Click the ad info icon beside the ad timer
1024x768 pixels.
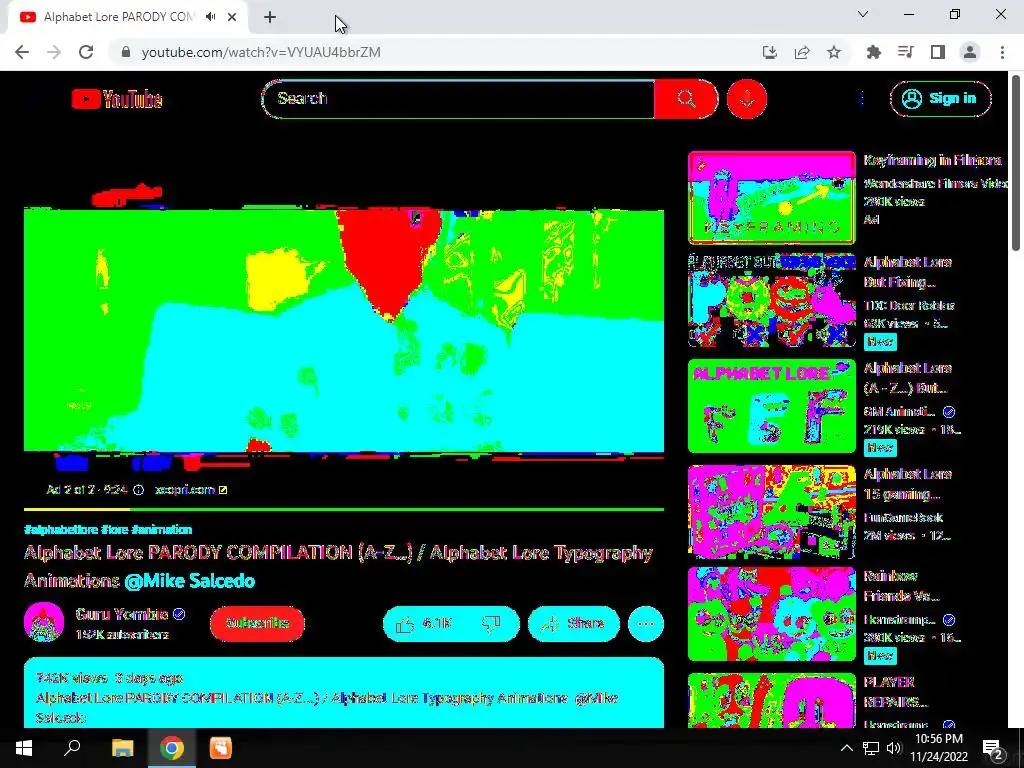point(138,490)
